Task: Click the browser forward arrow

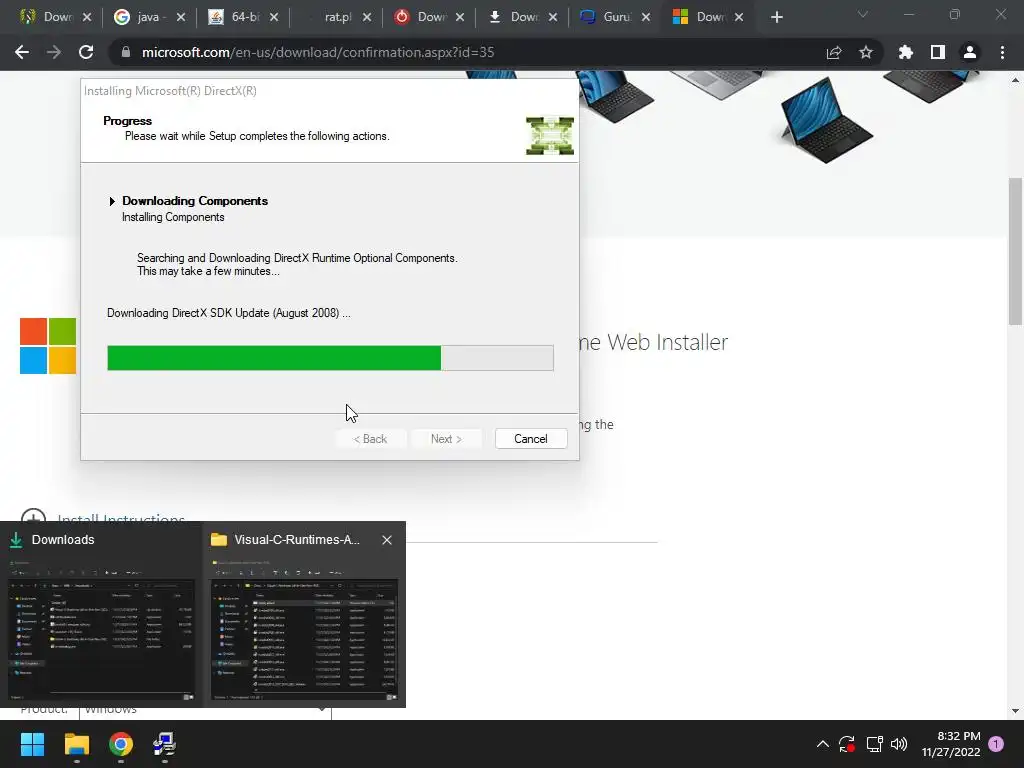Action: tap(54, 52)
